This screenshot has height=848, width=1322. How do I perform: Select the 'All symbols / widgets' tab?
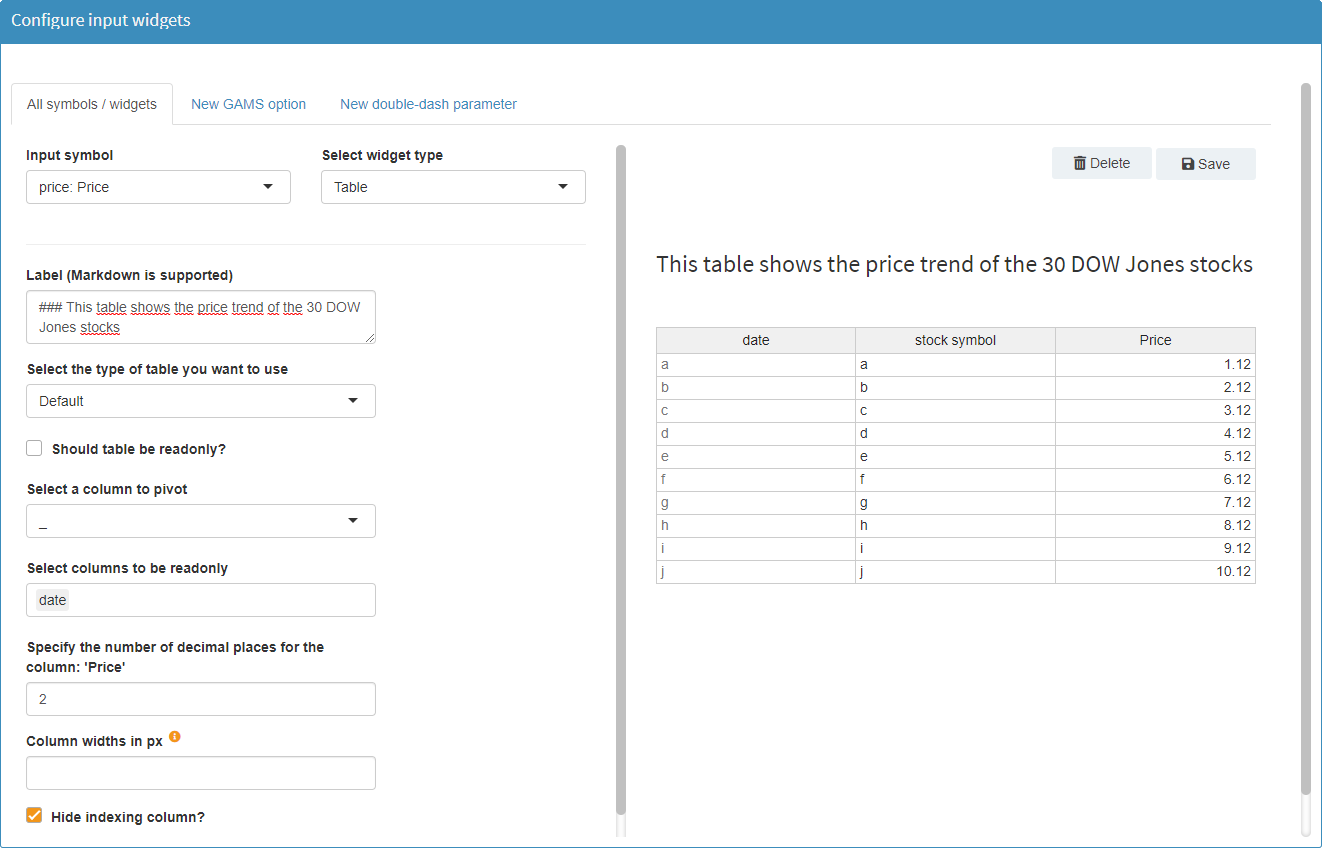92,103
